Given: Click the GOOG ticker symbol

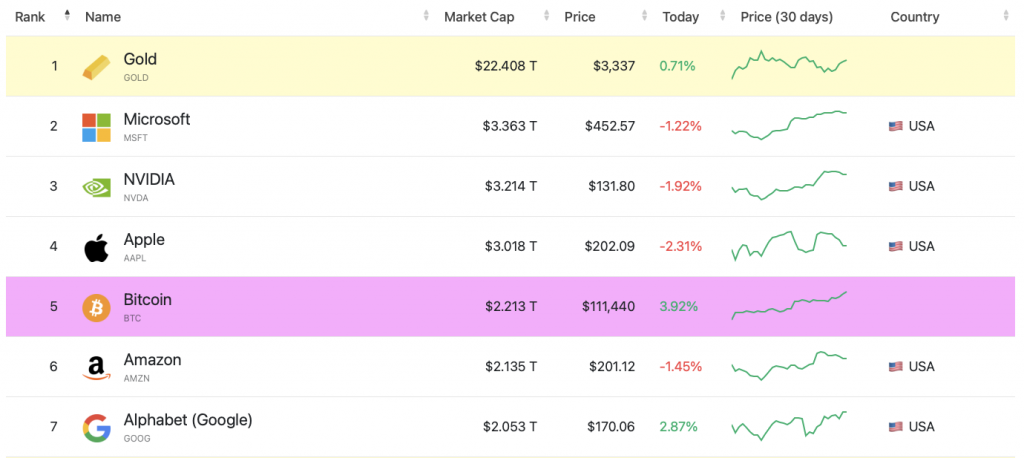Looking at the screenshot, I should pos(136,438).
